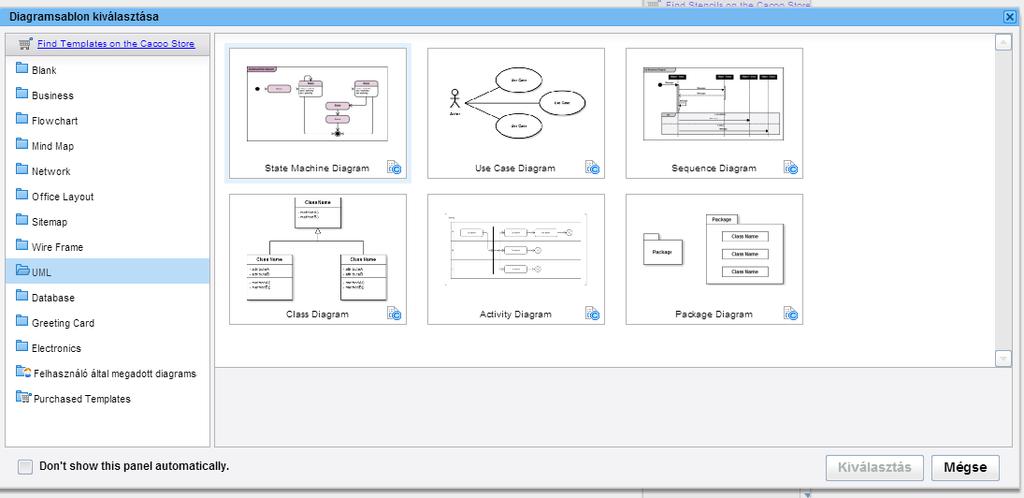Open Find Templates on the Cacoo Store link
The width and height of the screenshot is (1024, 498).
click(x=116, y=44)
